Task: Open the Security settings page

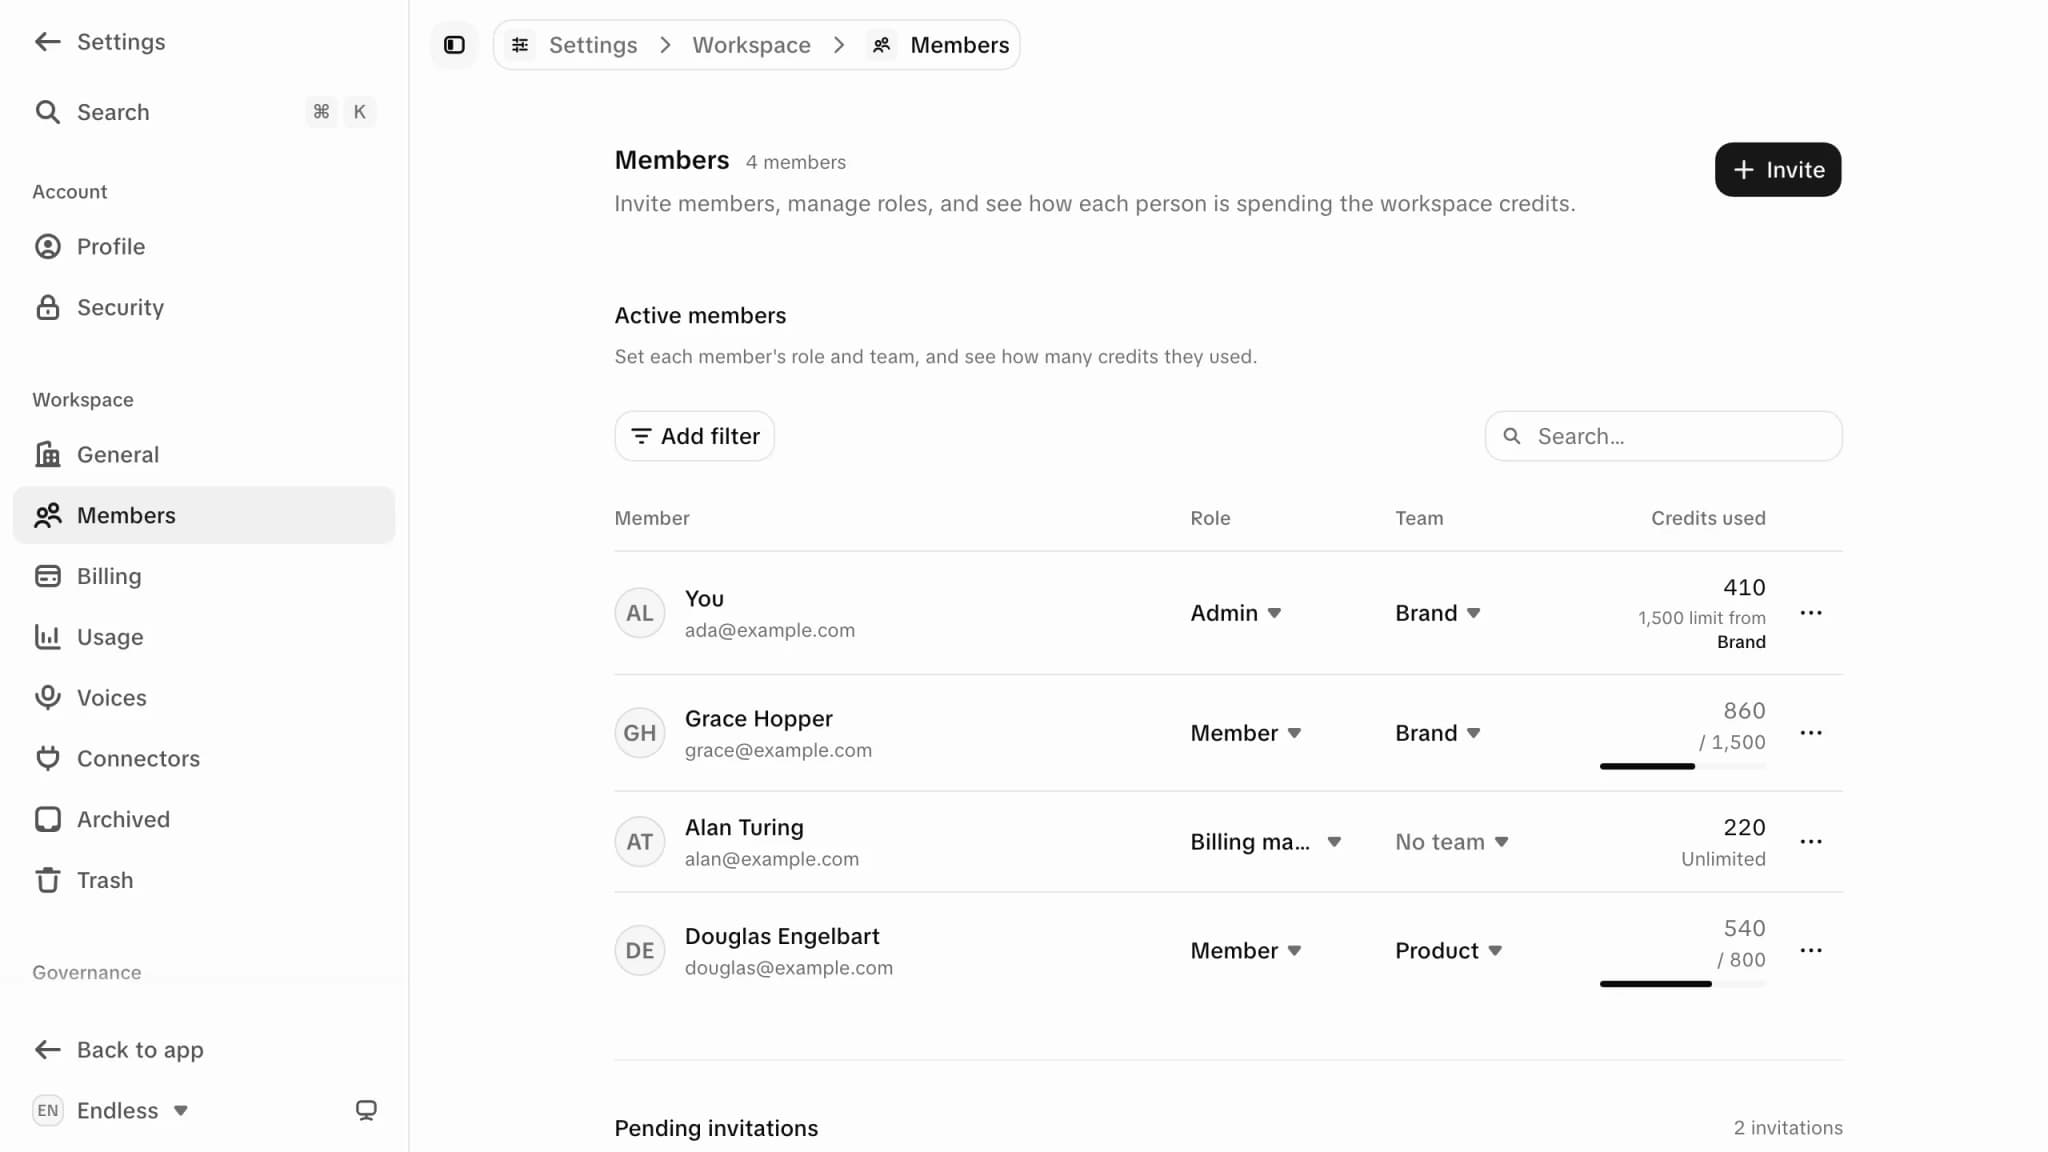Action: (204, 308)
